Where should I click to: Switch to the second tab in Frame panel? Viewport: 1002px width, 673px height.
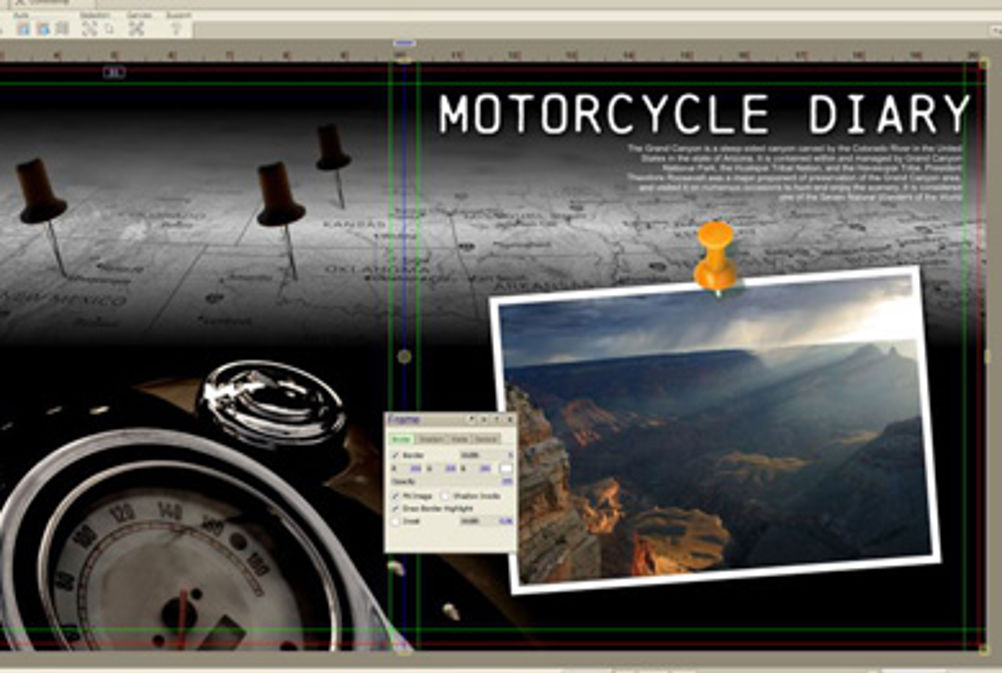tap(431, 439)
